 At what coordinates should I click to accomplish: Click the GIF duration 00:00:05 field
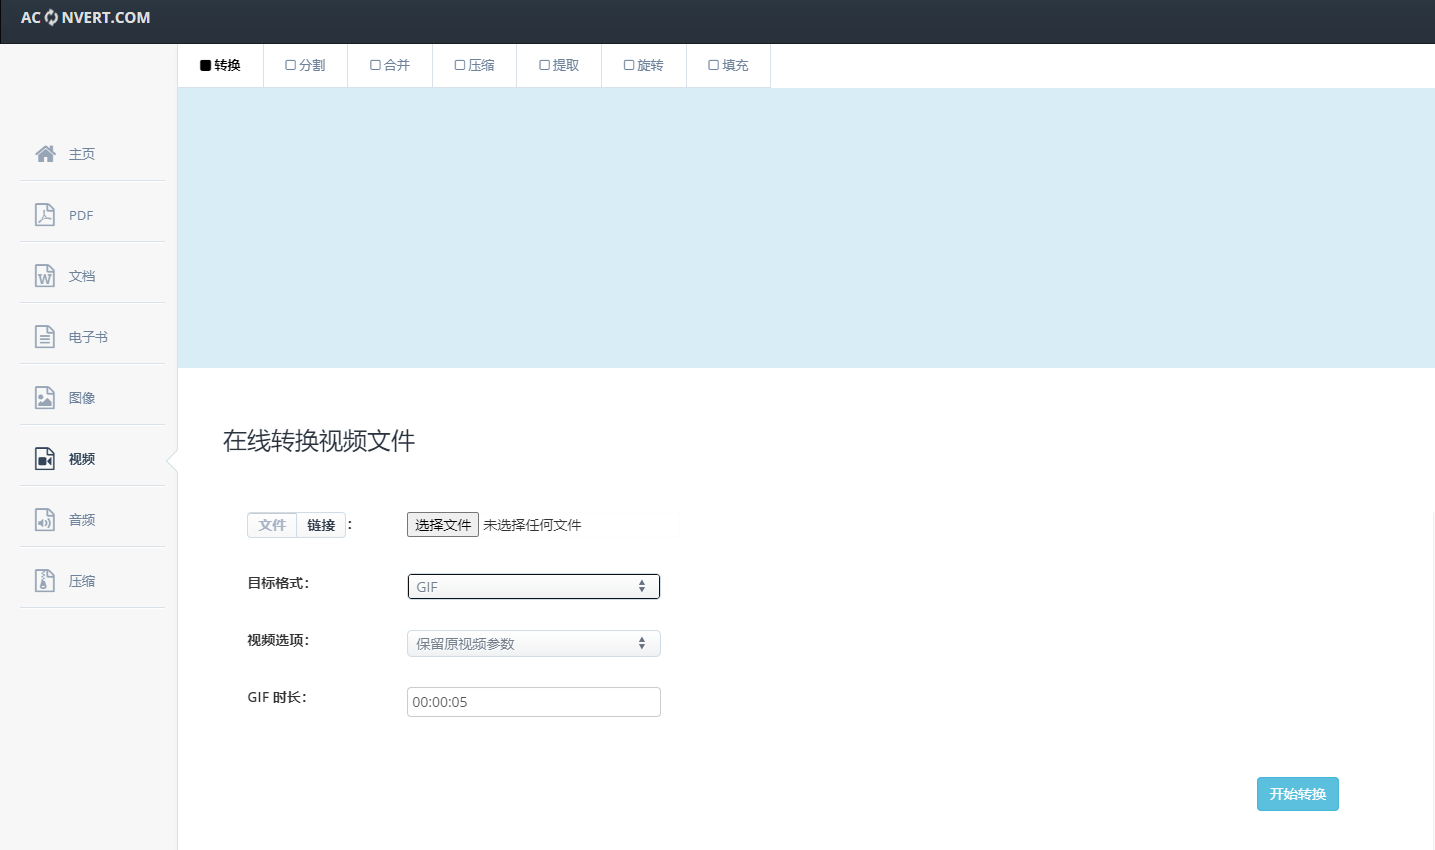coord(533,702)
